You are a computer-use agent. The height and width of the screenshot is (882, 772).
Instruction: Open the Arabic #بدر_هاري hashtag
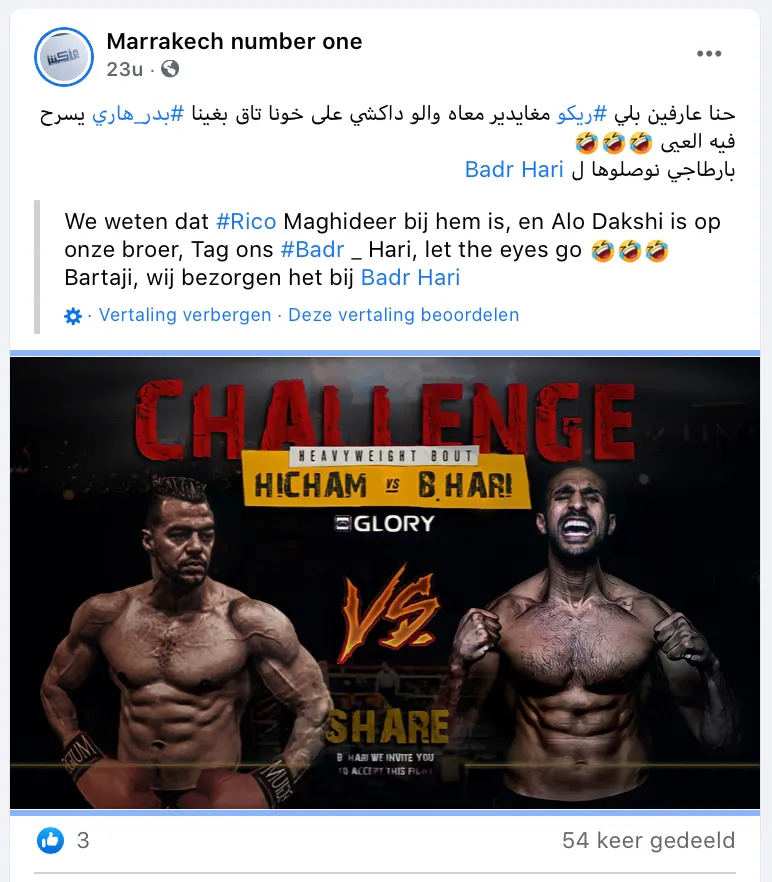click(x=138, y=114)
